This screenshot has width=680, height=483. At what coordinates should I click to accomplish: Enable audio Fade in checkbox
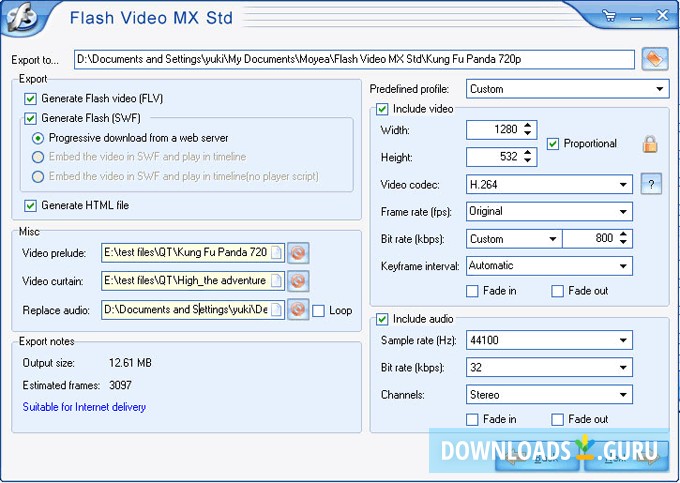coord(472,420)
